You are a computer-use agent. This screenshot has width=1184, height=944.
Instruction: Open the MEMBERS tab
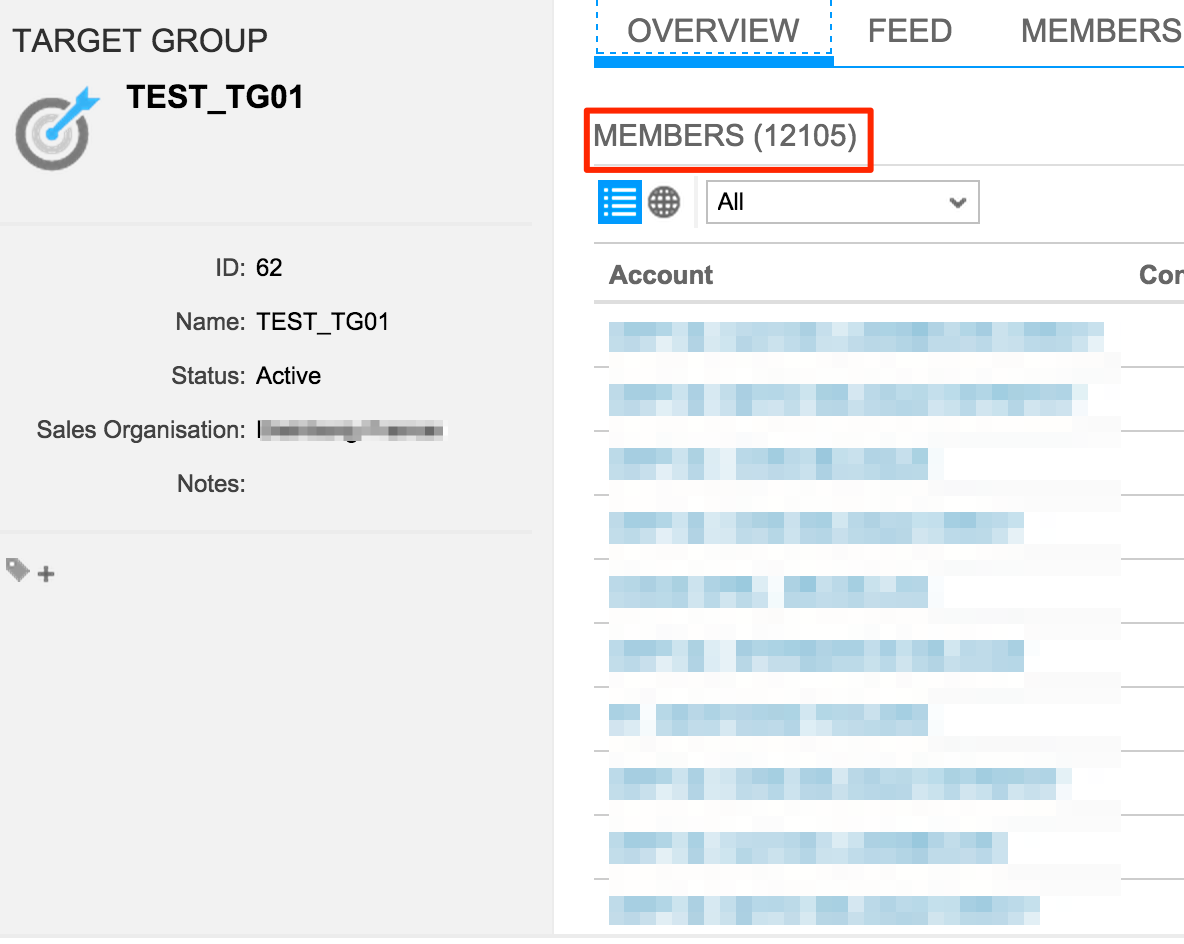tap(1099, 30)
